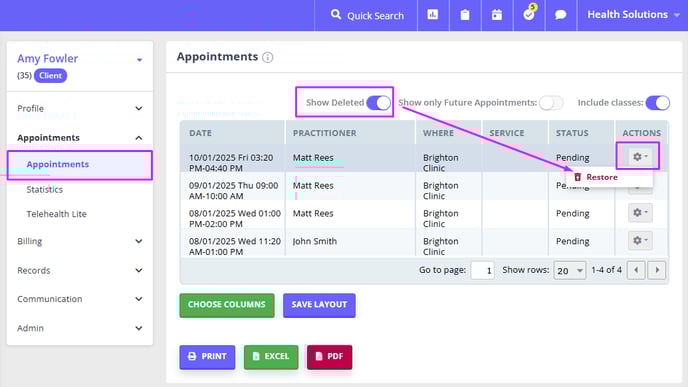The height and width of the screenshot is (387, 688).
Task: Go to next page of results
Action: coord(657,270)
